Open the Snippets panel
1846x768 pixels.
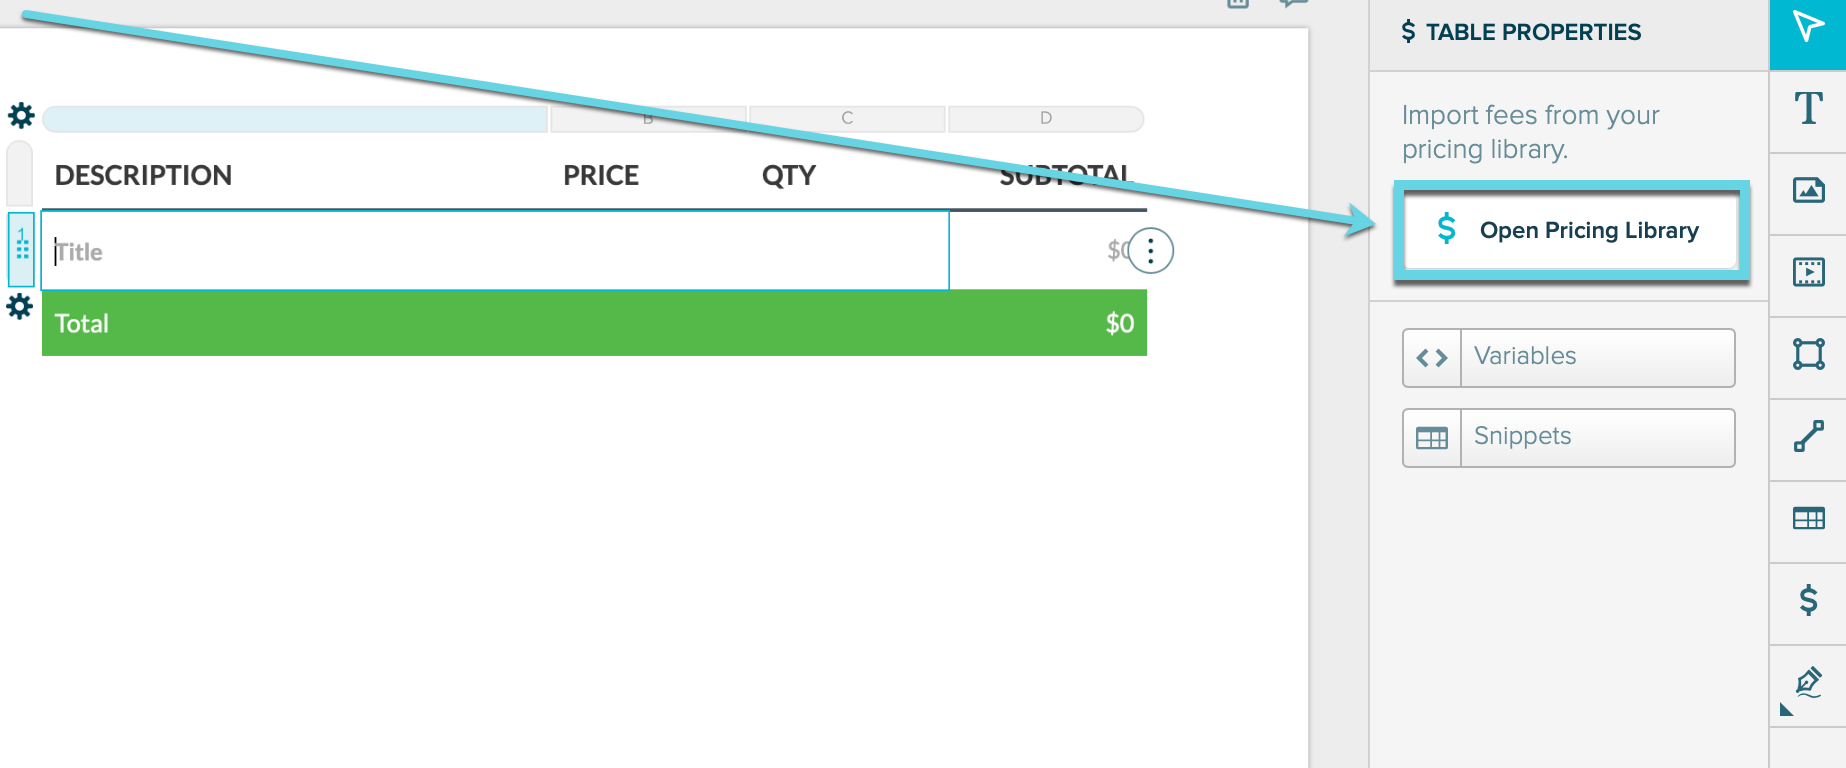pyautogui.click(x=1568, y=437)
